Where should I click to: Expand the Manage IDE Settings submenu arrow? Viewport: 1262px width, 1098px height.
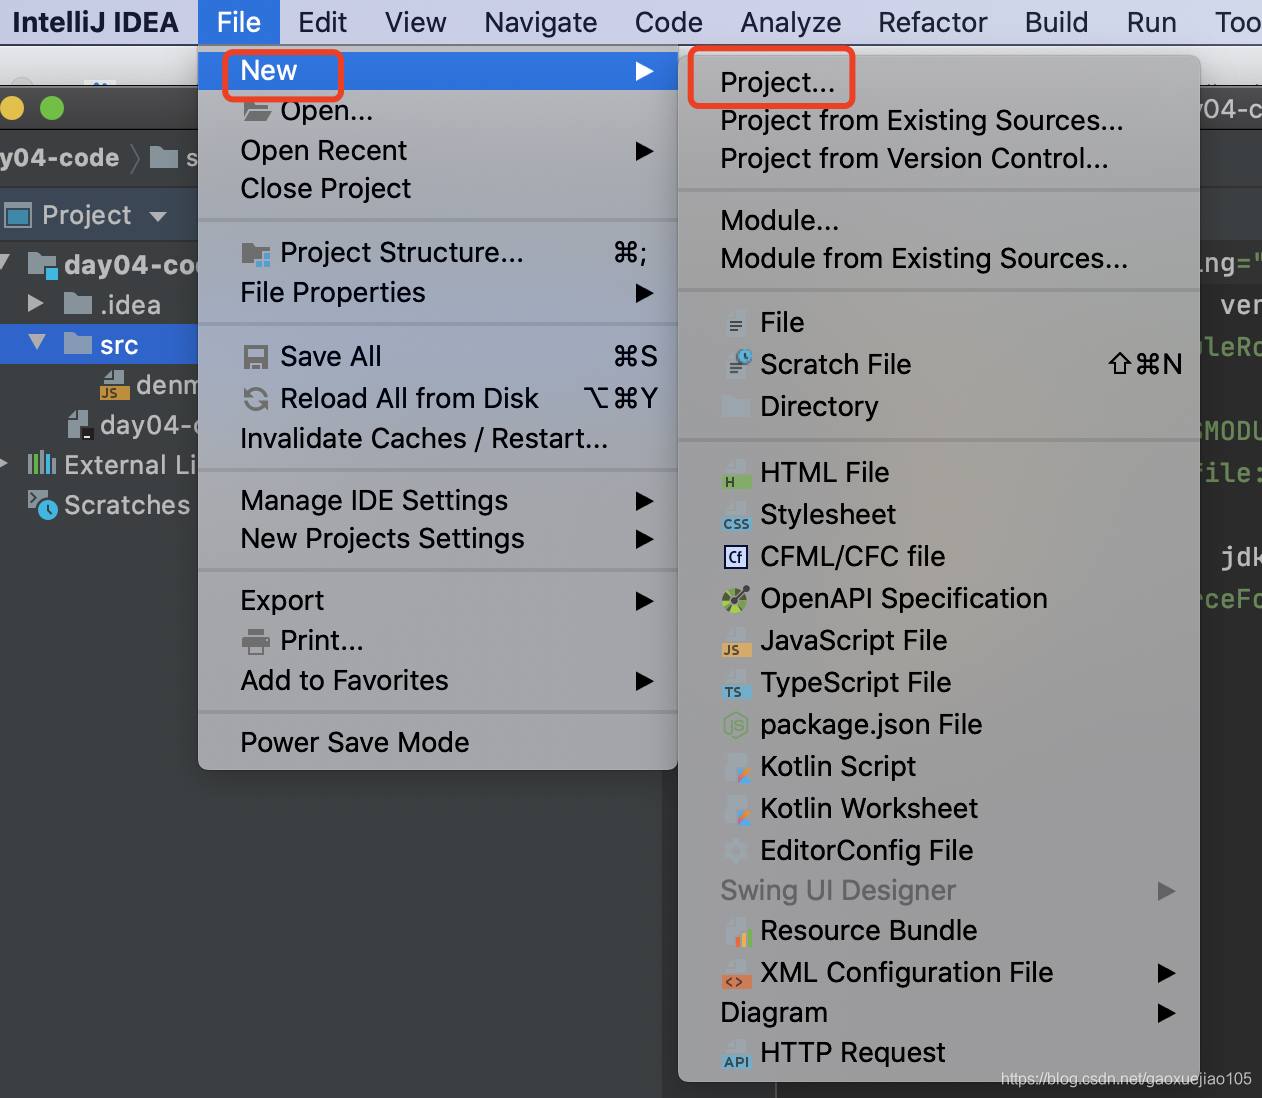coord(644,501)
